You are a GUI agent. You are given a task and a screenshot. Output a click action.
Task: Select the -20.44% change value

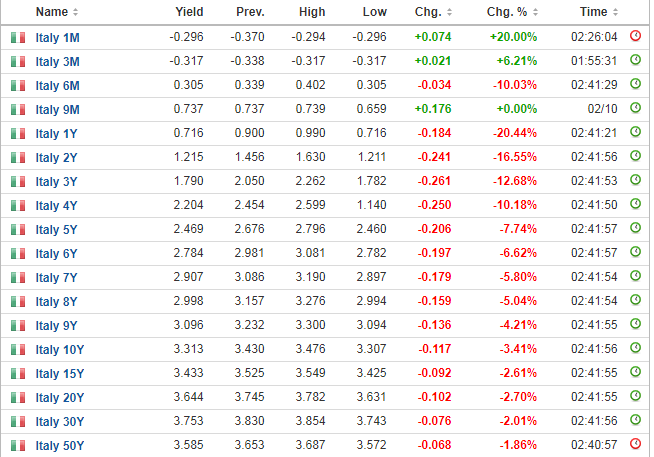(515, 133)
